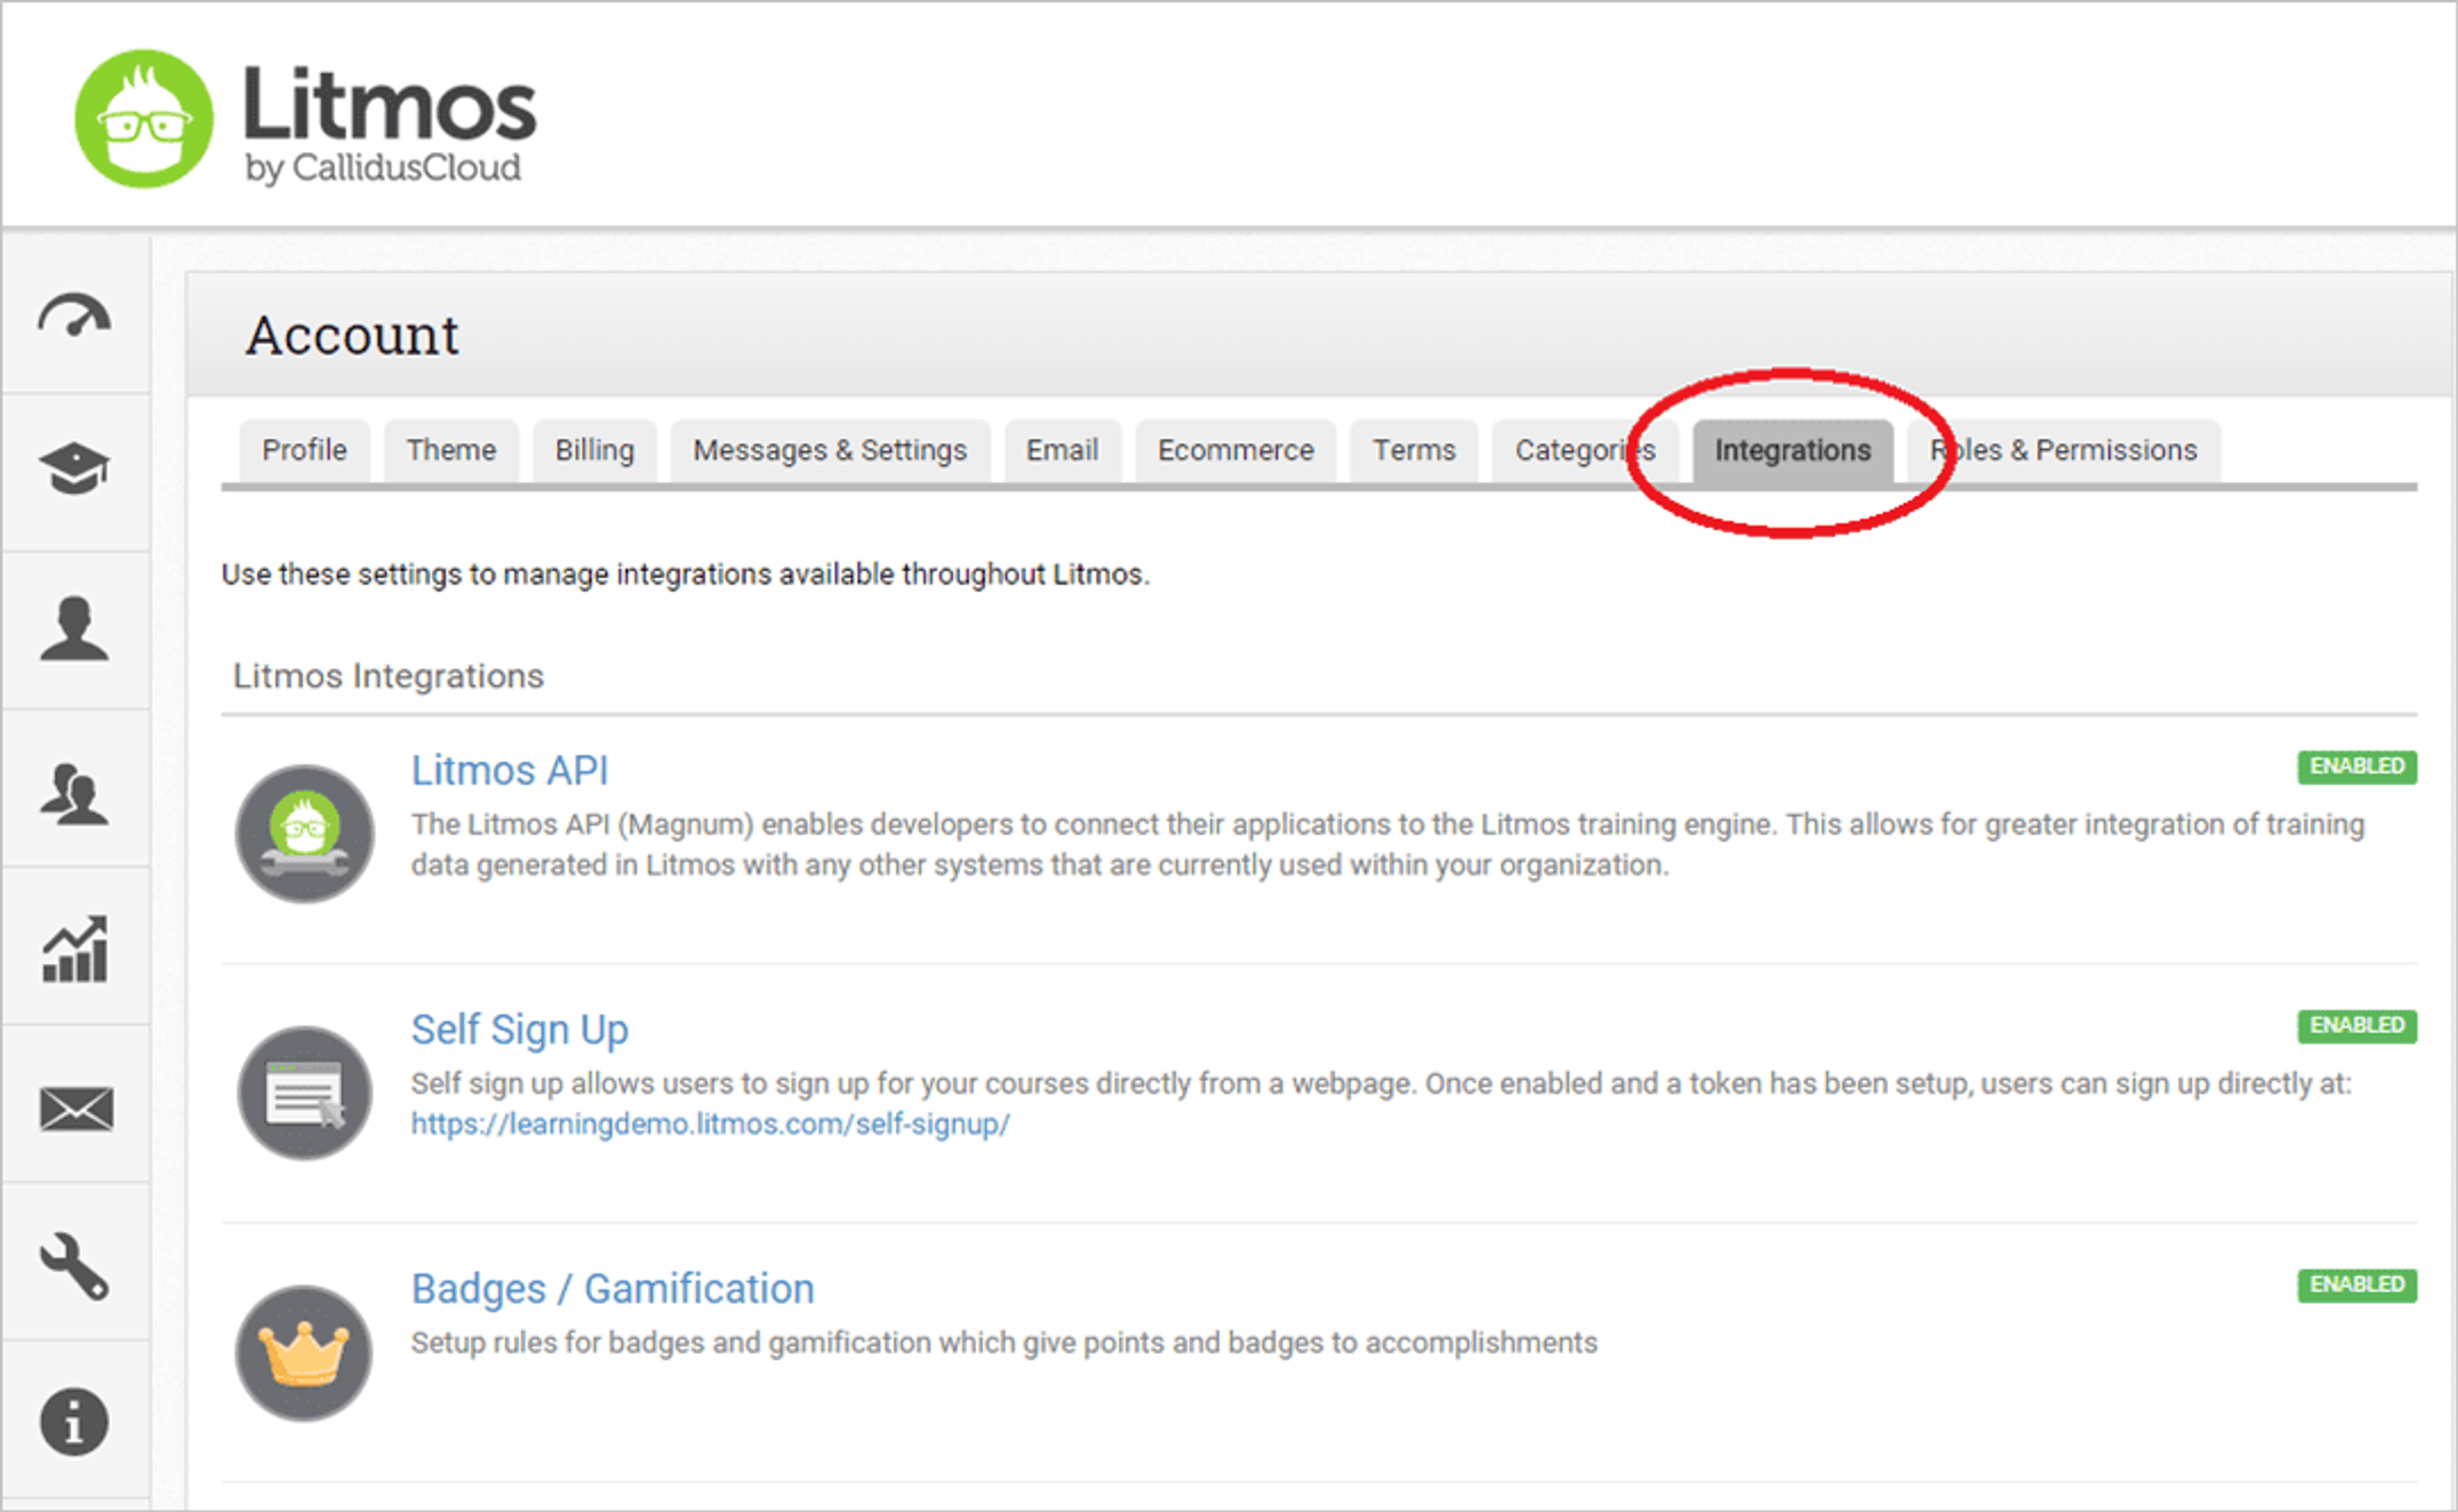The height and width of the screenshot is (1512, 2458).
Task: Click the 'Setup rules for badges and gamification' text
Action: (x=1004, y=1342)
